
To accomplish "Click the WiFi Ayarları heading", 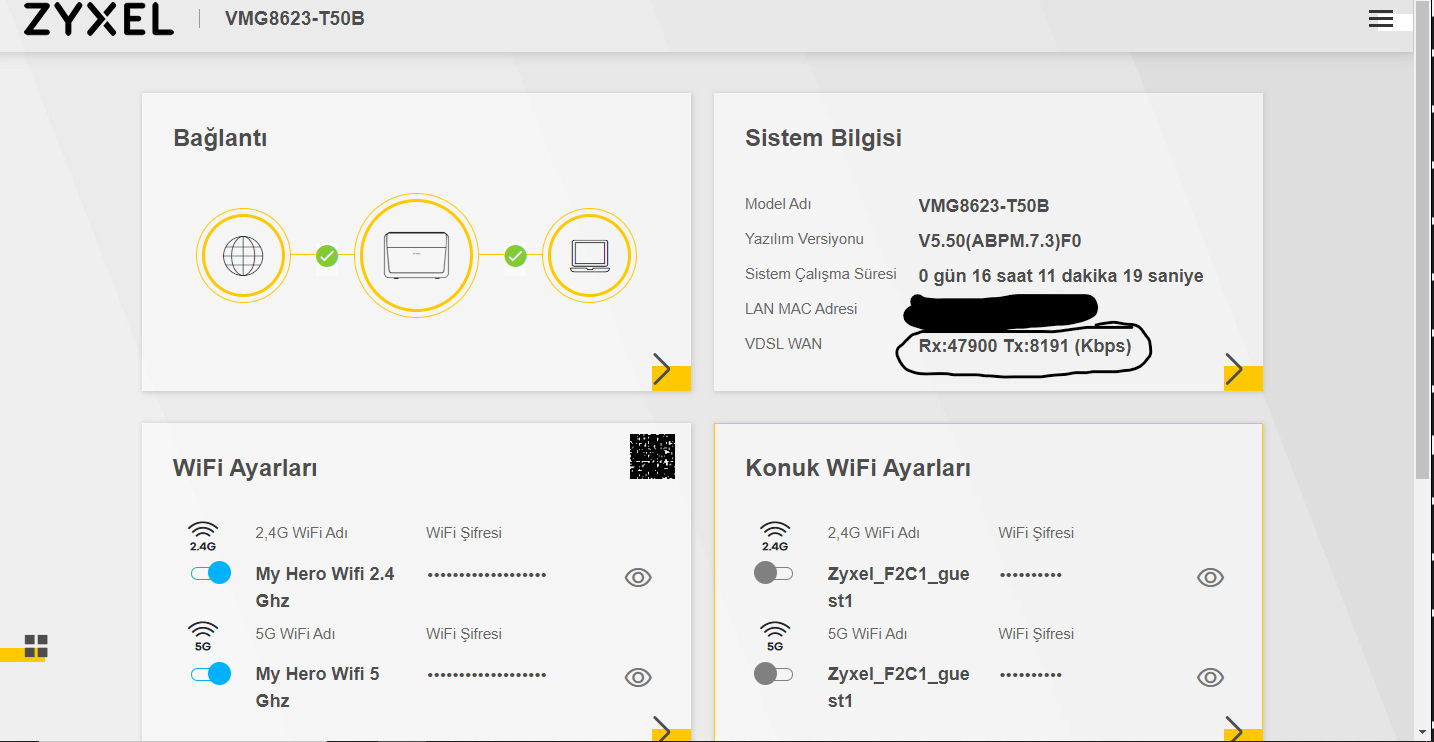I will tap(245, 468).
